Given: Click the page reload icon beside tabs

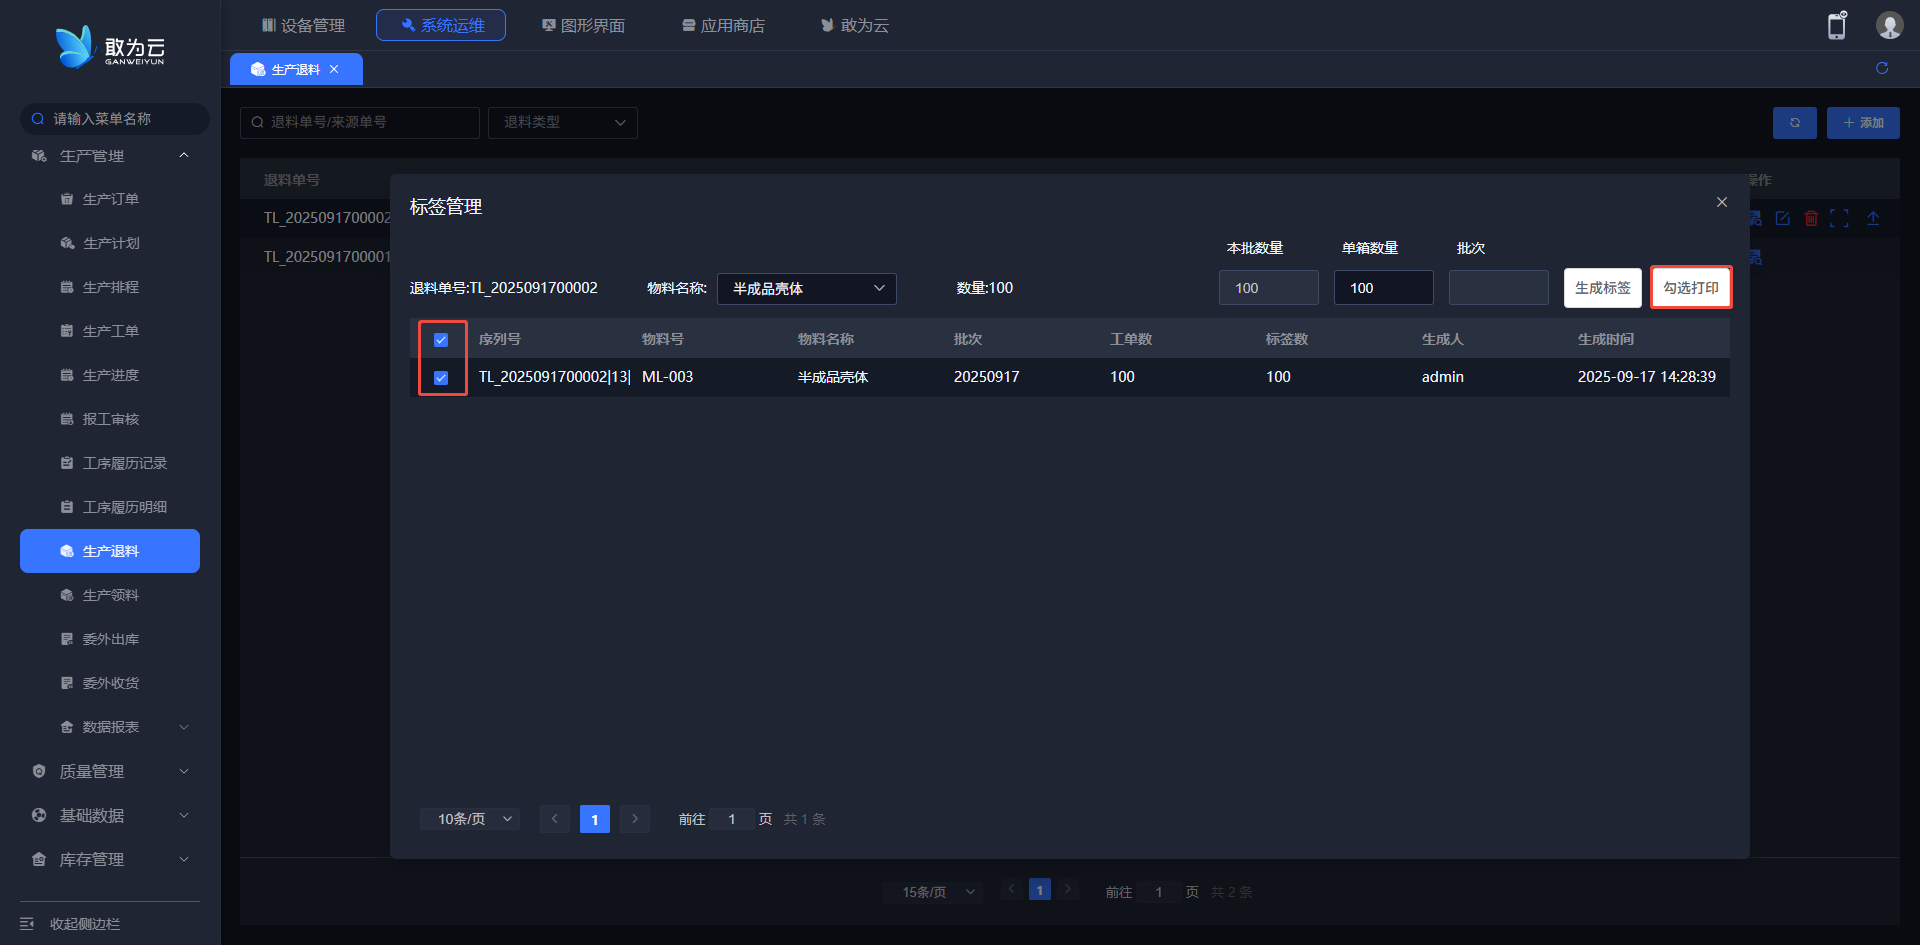Looking at the screenshot, I should 1882,68.
